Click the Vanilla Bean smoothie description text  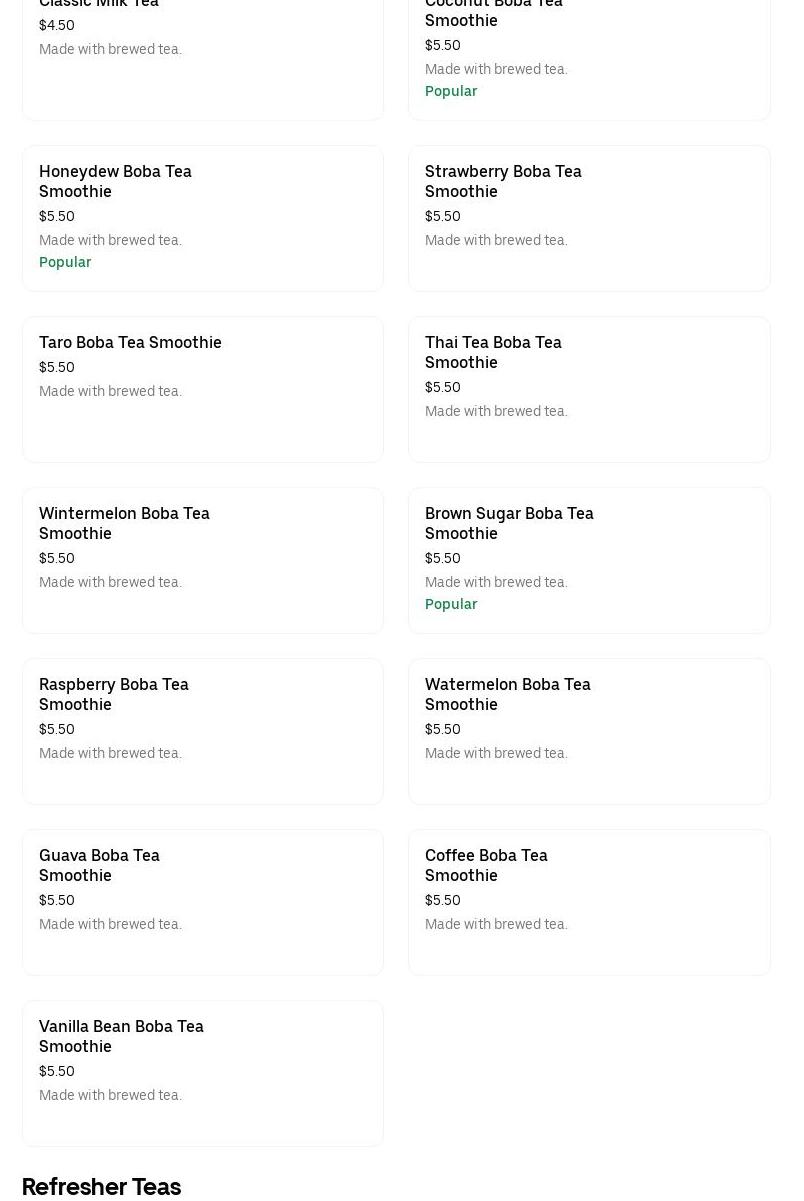coord(110,1095)
